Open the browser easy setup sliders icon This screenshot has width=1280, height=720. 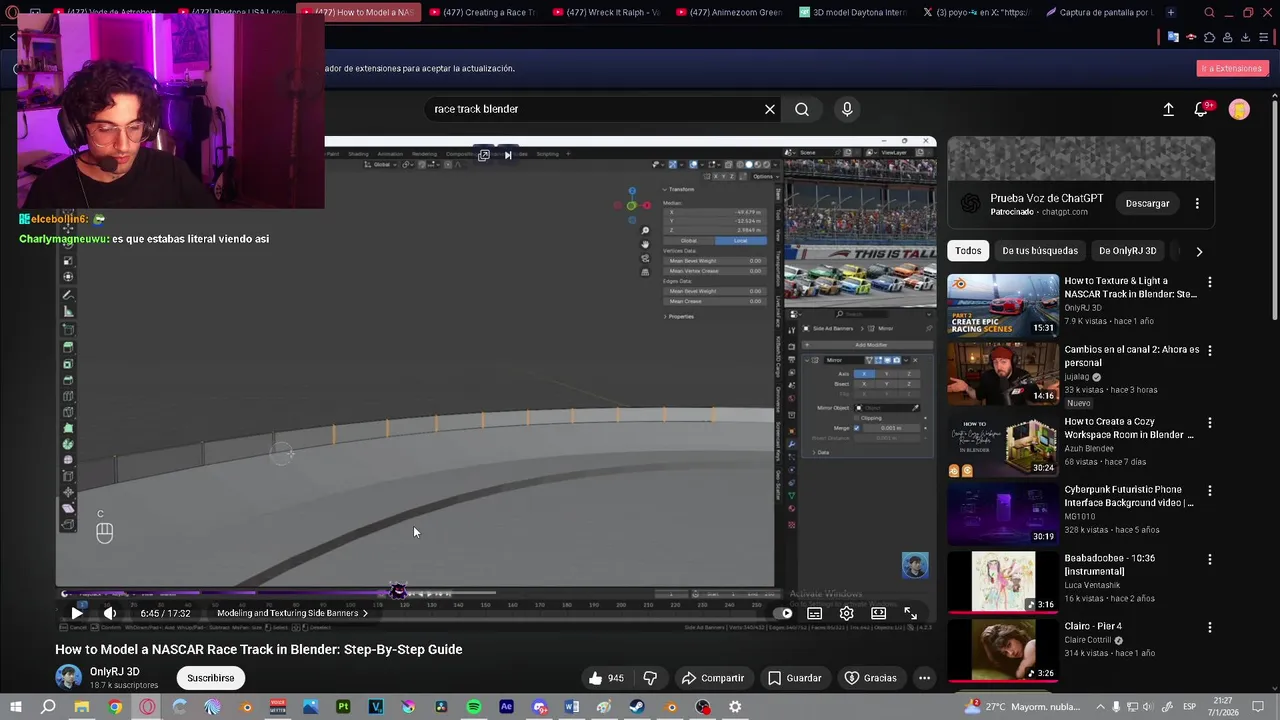pos(1264,37)
